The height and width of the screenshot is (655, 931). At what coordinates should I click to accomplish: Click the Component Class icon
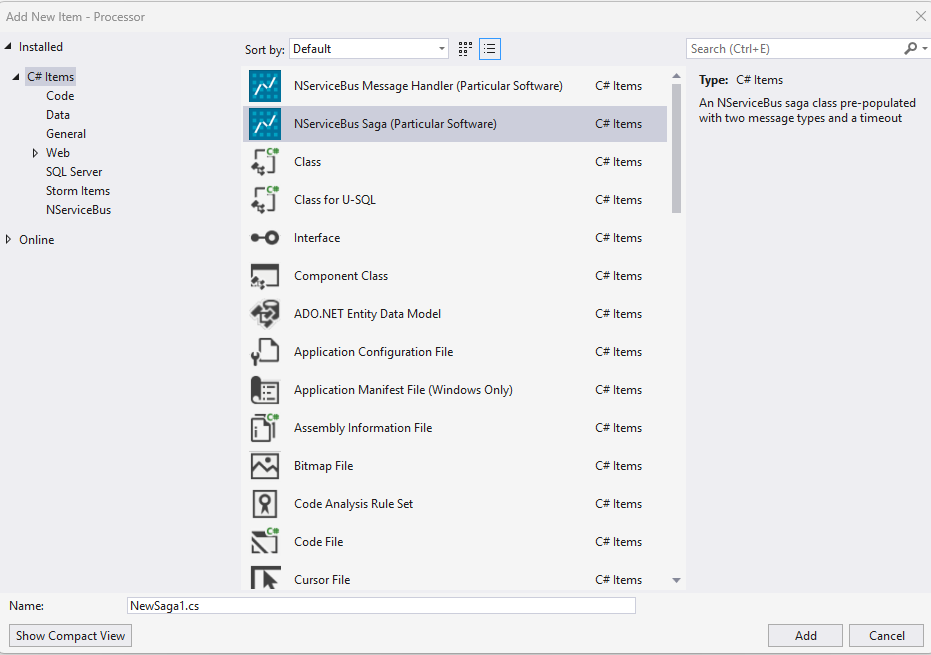(x=265, y=276)
